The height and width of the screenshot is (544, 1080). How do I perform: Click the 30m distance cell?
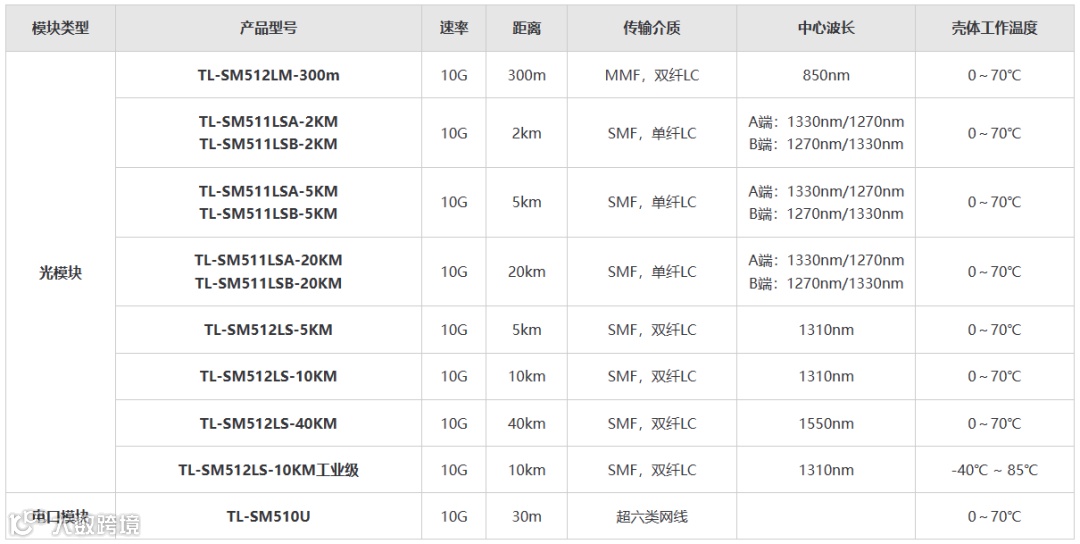coord(527,516)
